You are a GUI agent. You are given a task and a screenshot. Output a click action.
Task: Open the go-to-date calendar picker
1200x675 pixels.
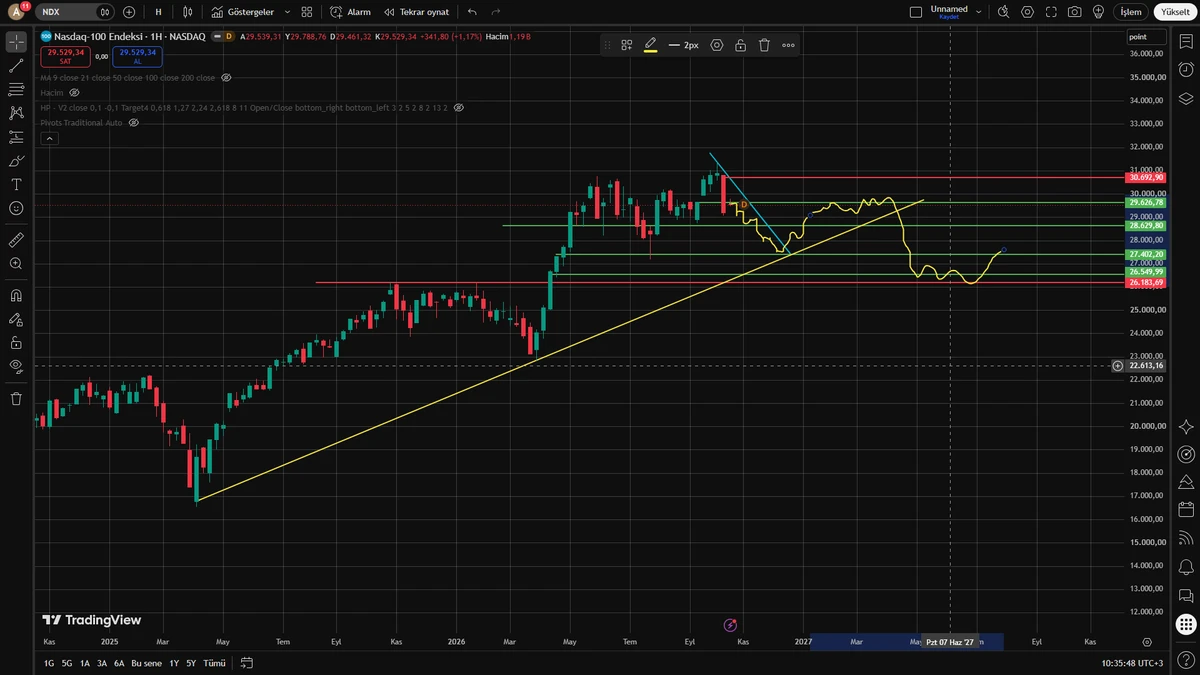(x=247, y=663)
